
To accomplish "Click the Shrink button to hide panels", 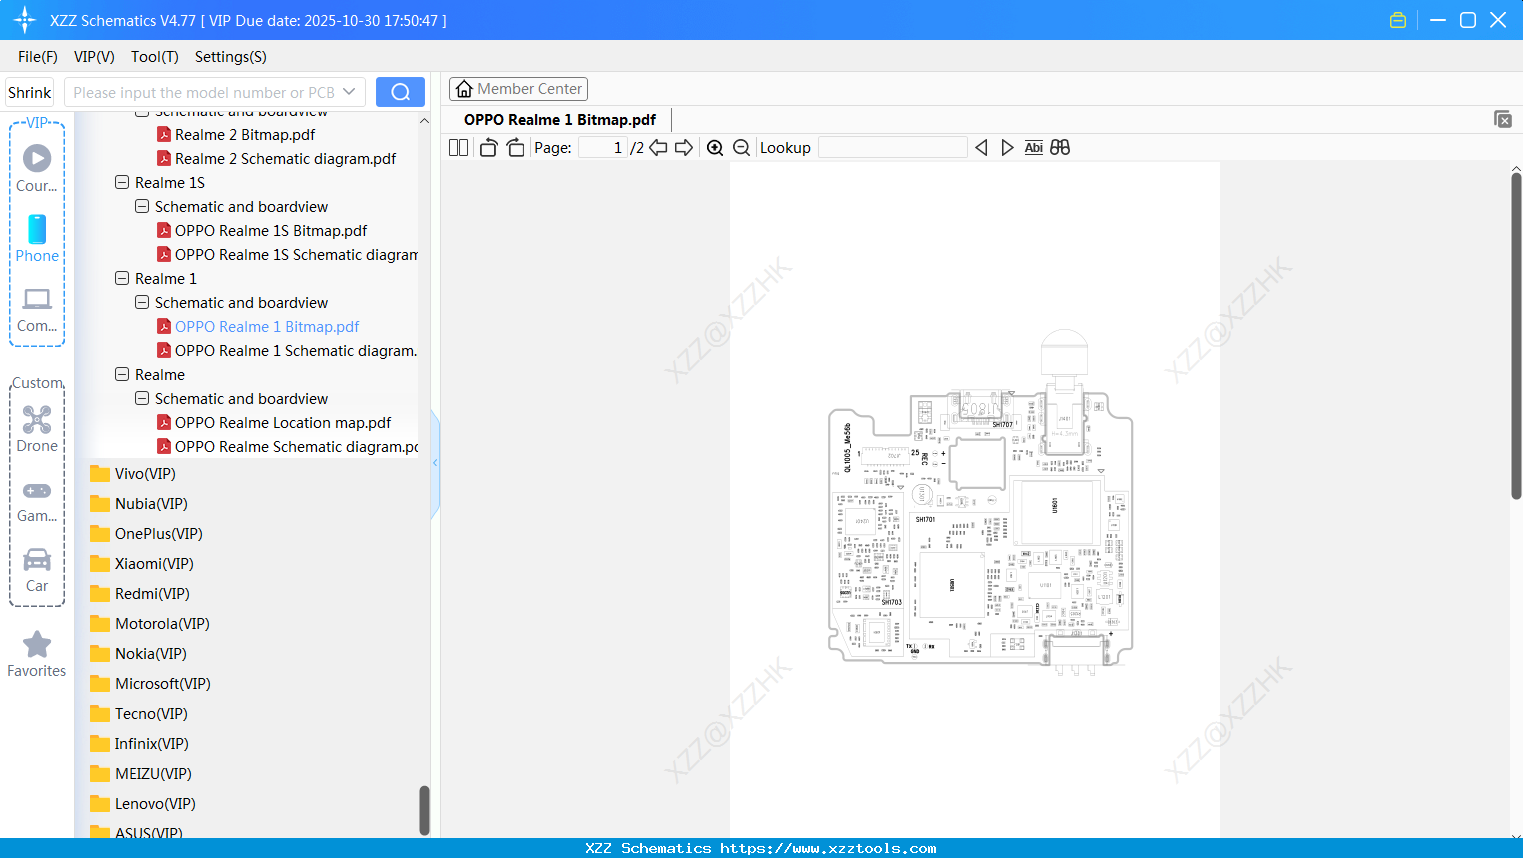I will click(28, 91).
